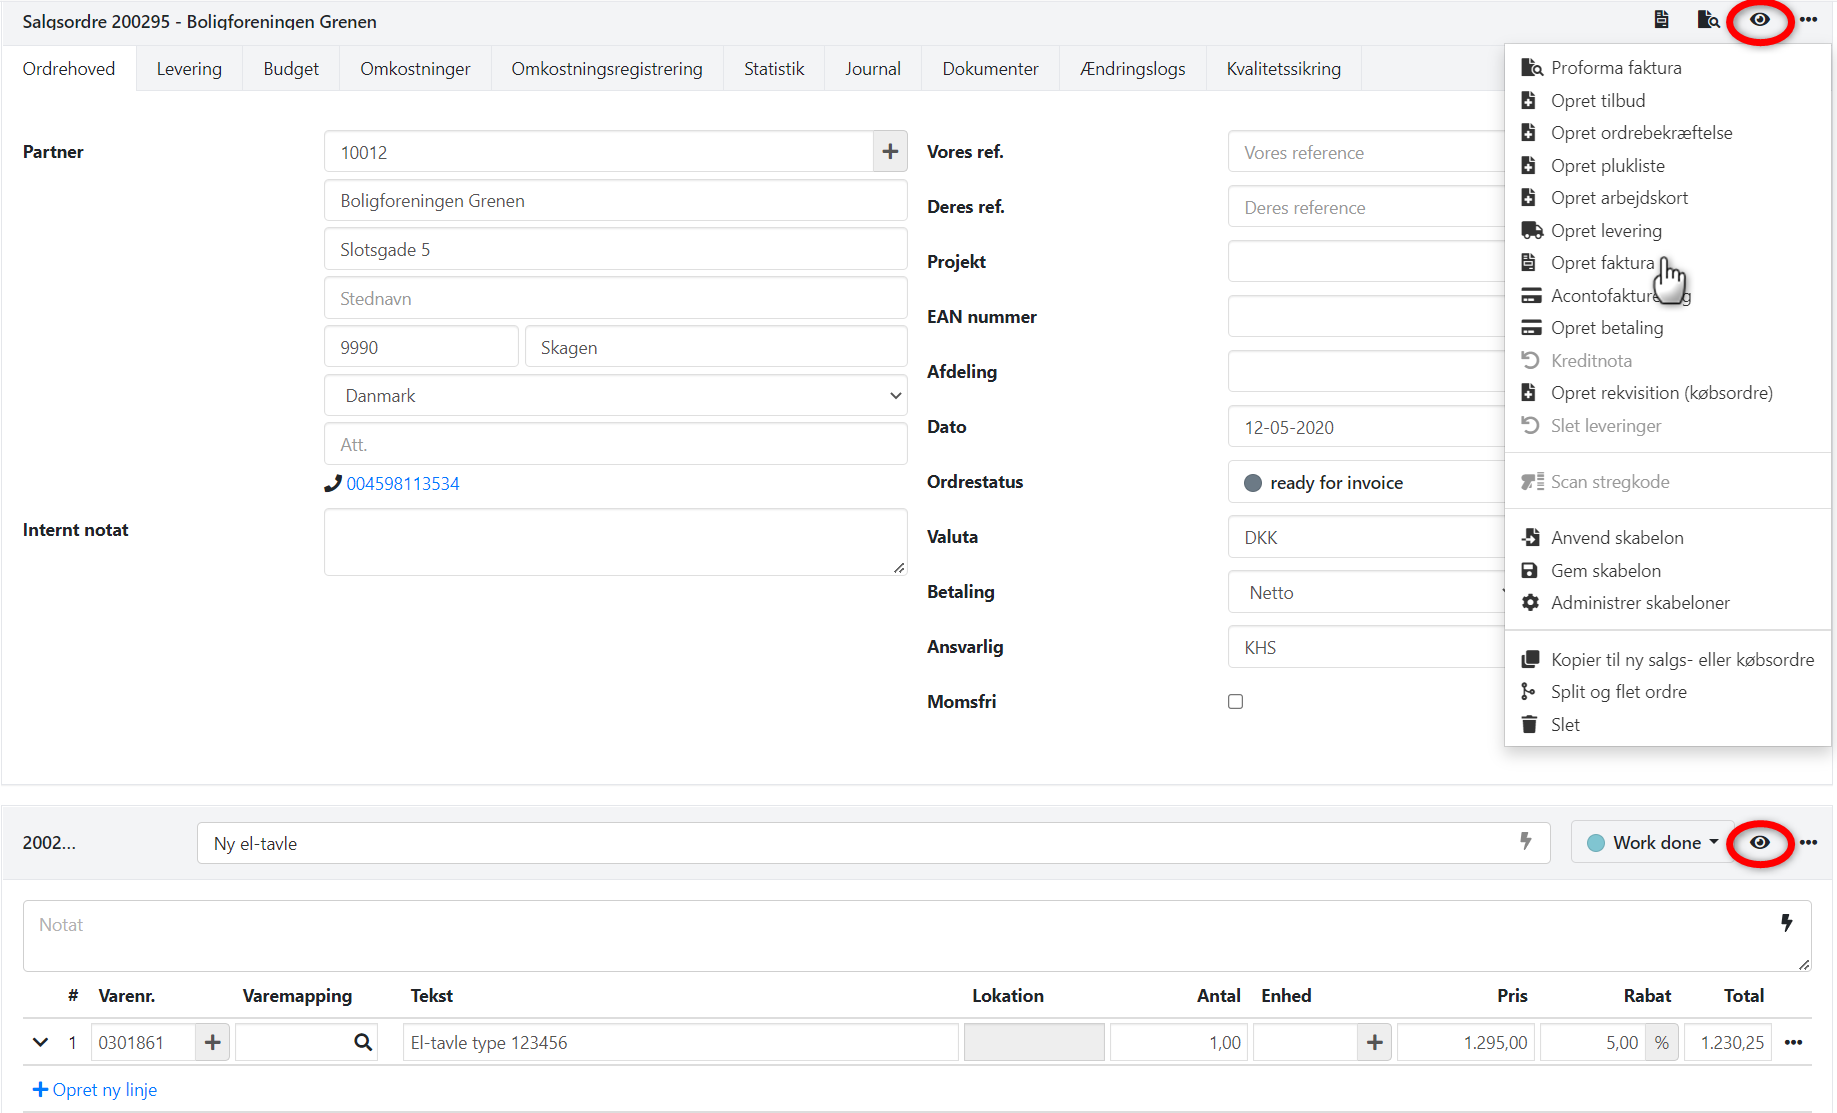Open the proforma preview icon in header
The height and width of the screenshot is (1113, 1837).
(x=1707, y=20)
